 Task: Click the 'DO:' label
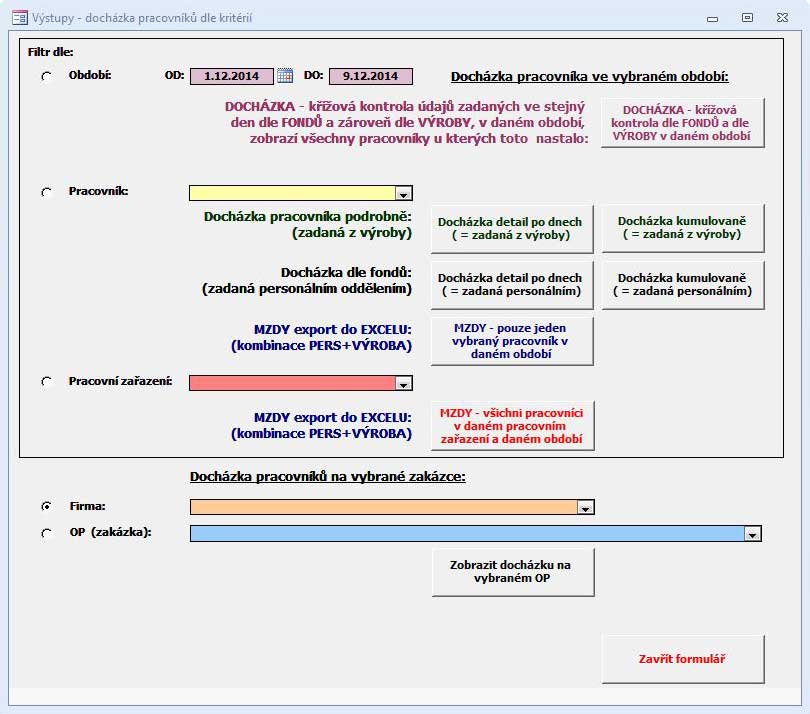point(314,75)
